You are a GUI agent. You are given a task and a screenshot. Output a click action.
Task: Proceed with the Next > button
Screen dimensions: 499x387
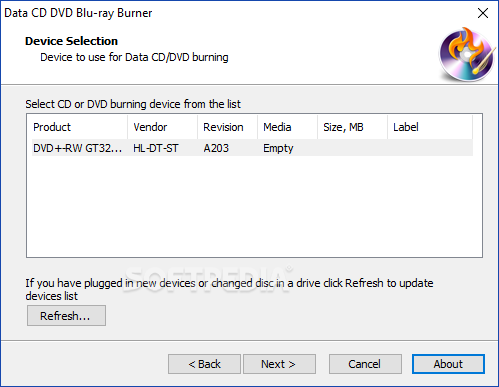coord(279,364)
